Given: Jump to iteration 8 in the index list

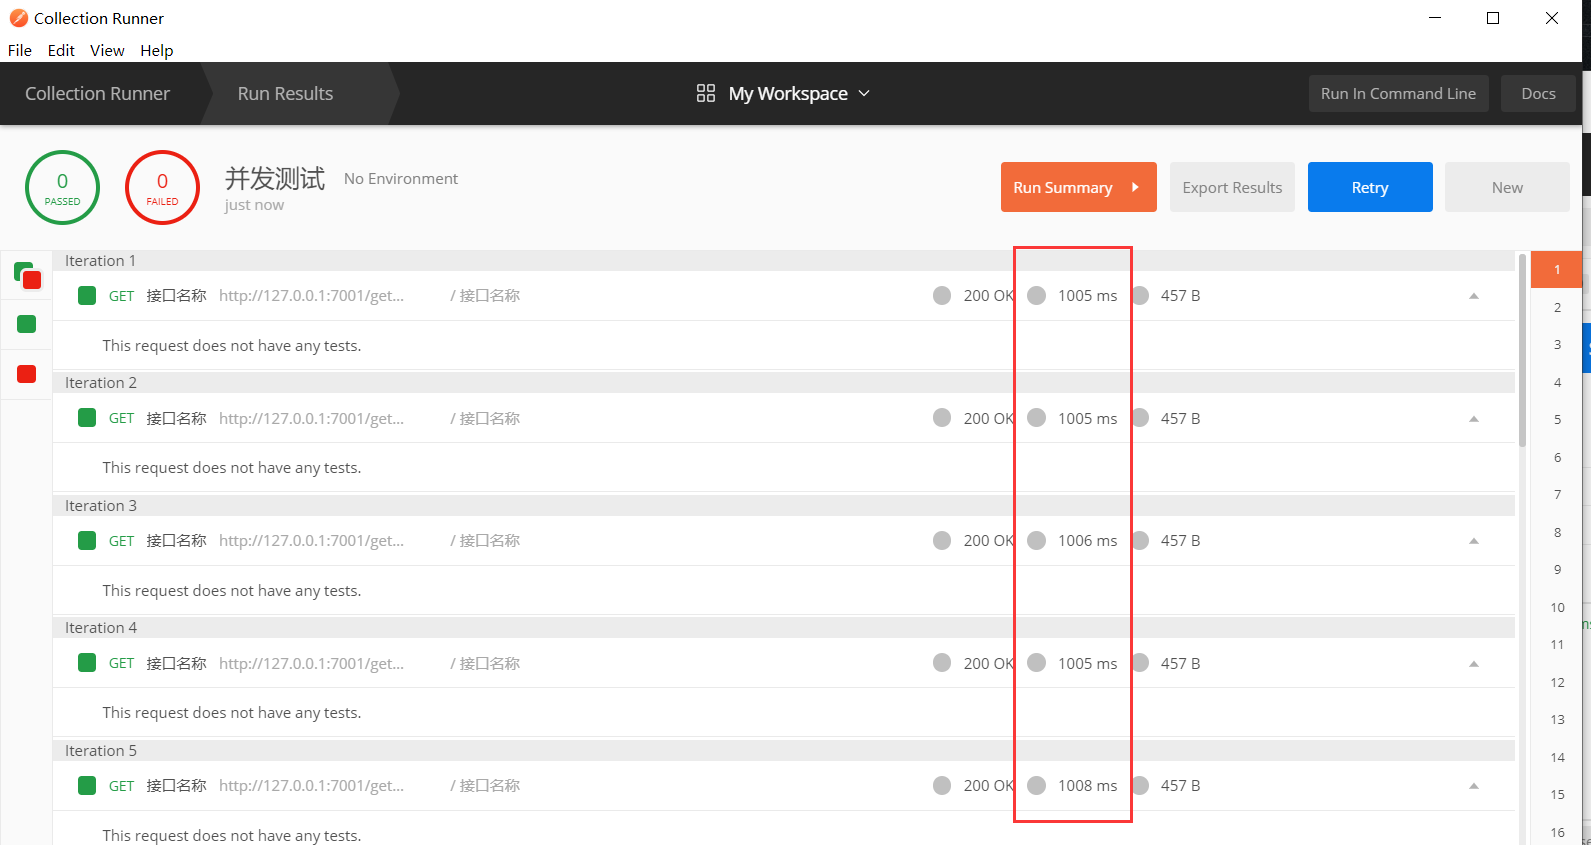Looking at the screenshot, I should tap(1556, 532).
